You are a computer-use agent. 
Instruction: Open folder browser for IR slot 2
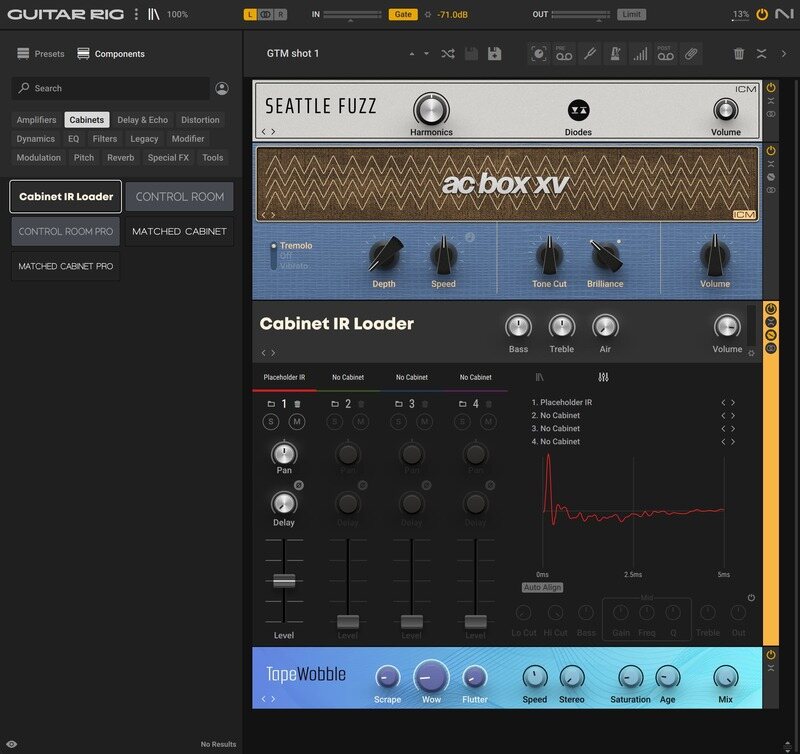[334, 403]
